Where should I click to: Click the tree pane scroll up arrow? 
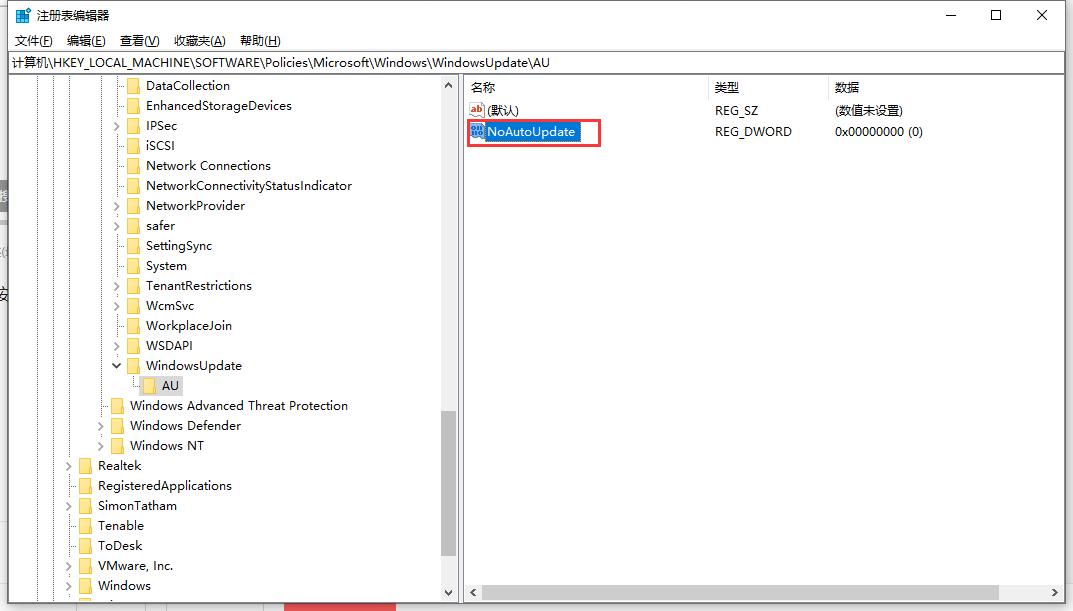point(448,86)
